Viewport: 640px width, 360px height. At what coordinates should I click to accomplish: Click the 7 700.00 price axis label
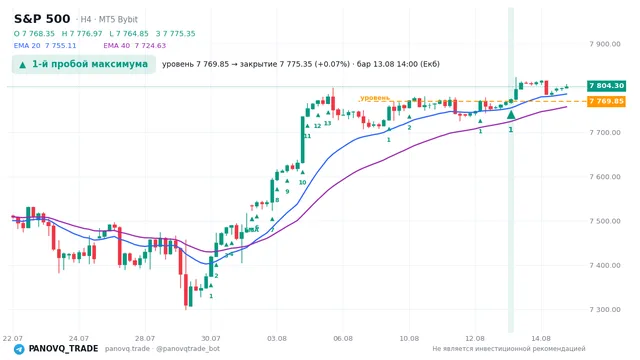[605, 132]
